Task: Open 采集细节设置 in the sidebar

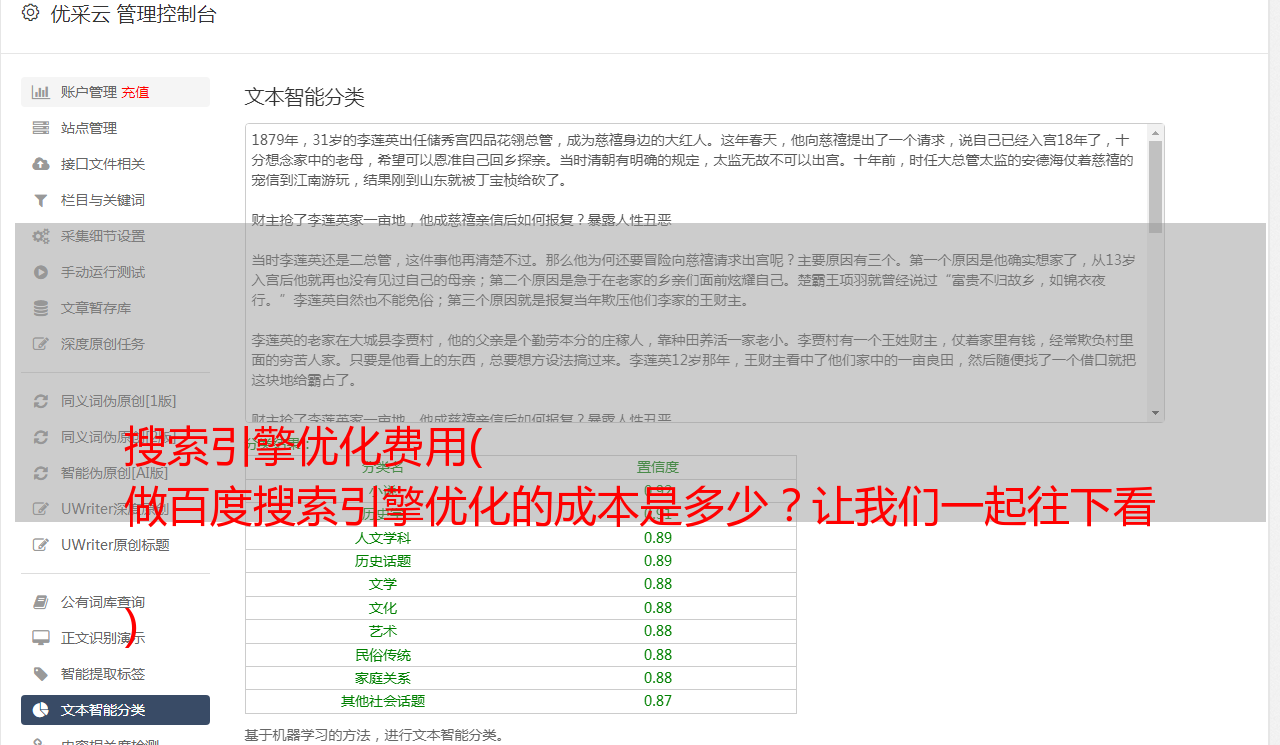Action: (x=103, y=236)
